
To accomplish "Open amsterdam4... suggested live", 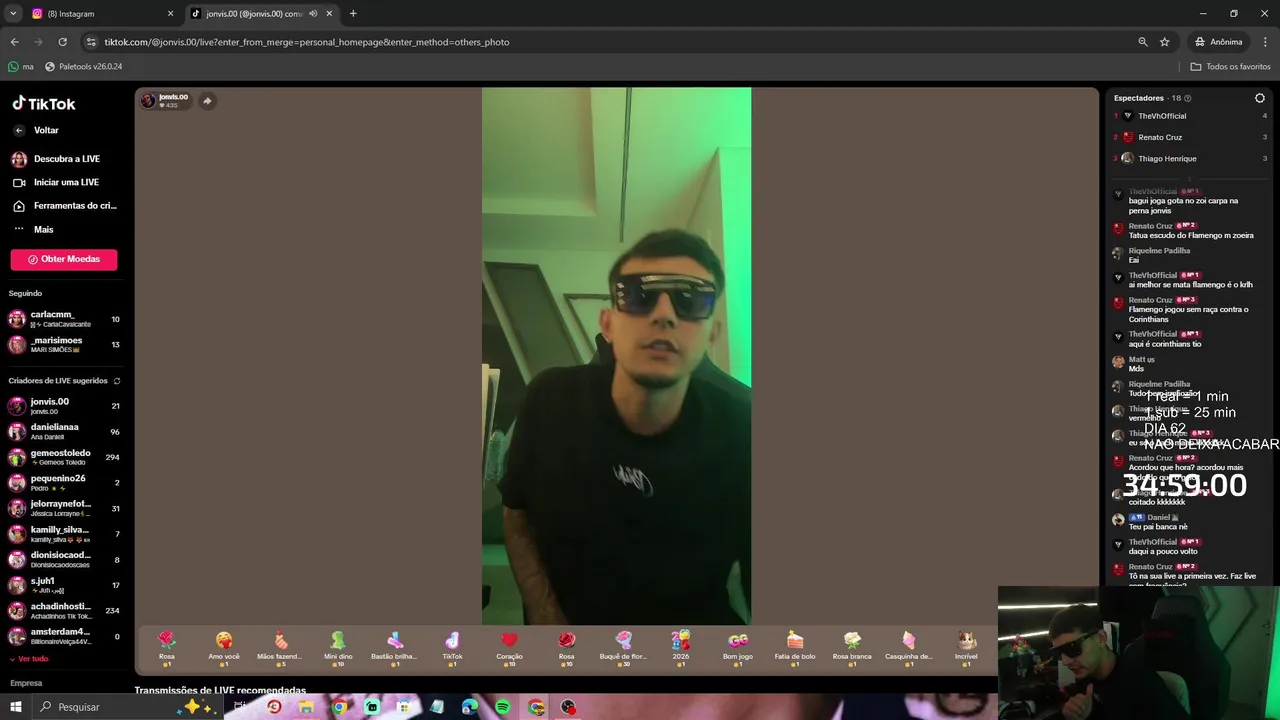I will (x=64, y=636).
